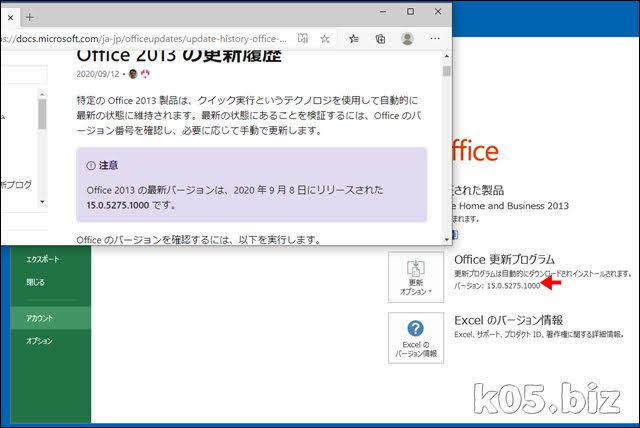Click the version number 15.0.5275.1000 in the note box
Viewport: 640px width, 428px height.
point(118,205)
